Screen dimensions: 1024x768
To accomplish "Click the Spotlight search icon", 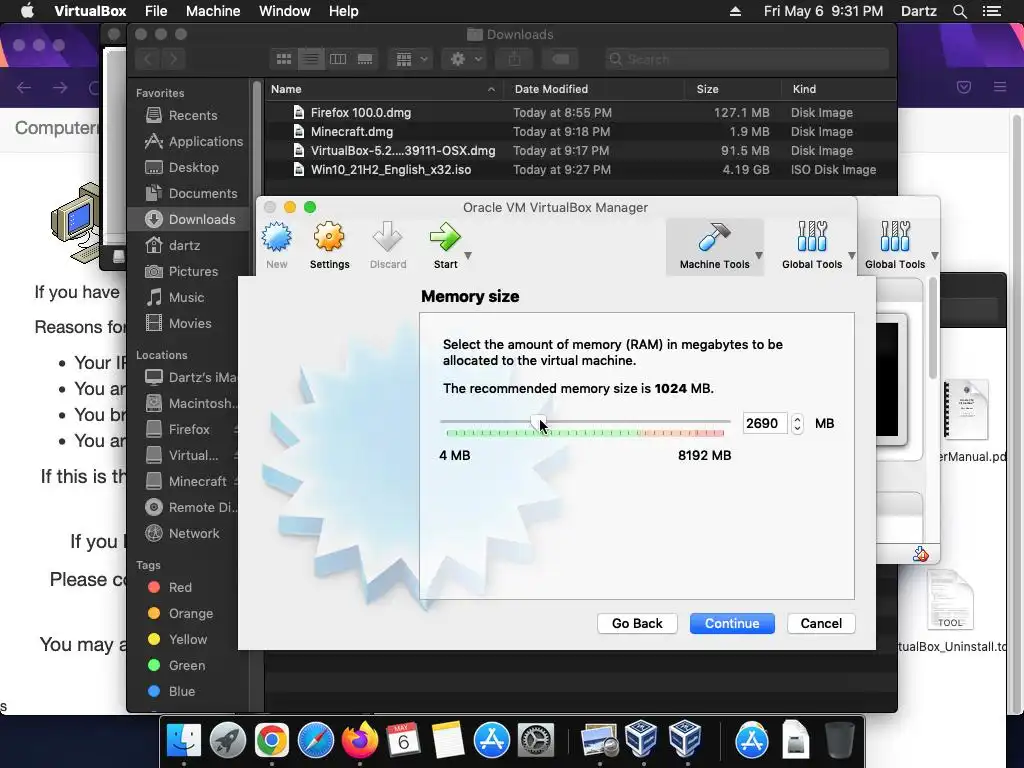I will 959,11.
